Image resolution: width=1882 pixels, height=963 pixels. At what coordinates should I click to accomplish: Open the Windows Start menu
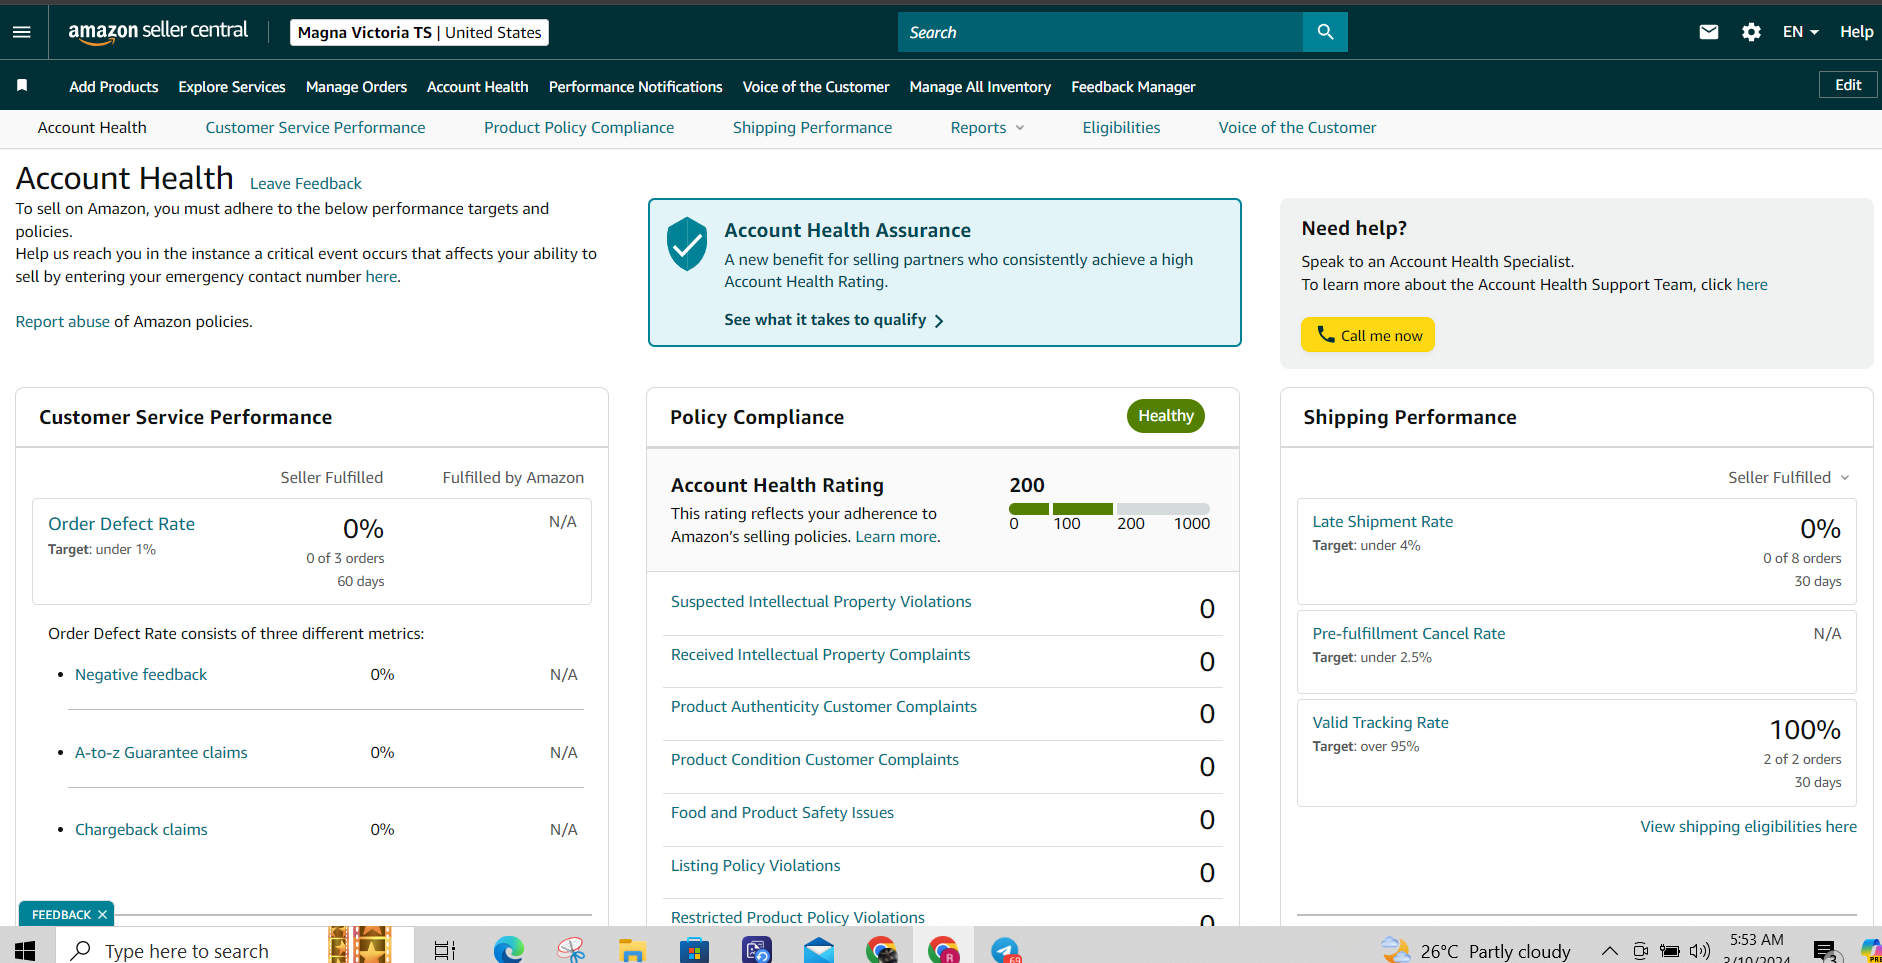point(26,950)
